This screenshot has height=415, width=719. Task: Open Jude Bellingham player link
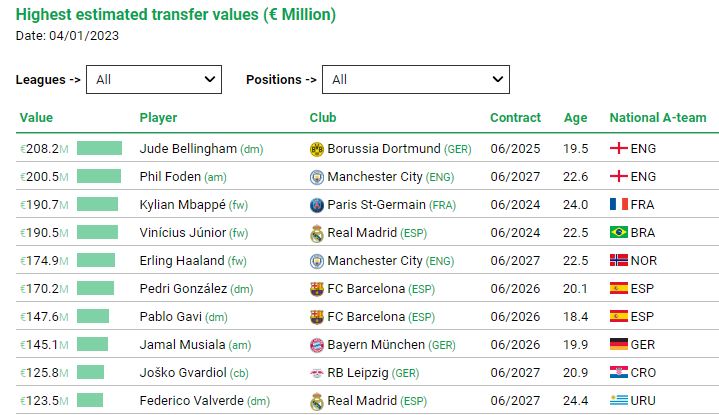click(x=188, y=149)
